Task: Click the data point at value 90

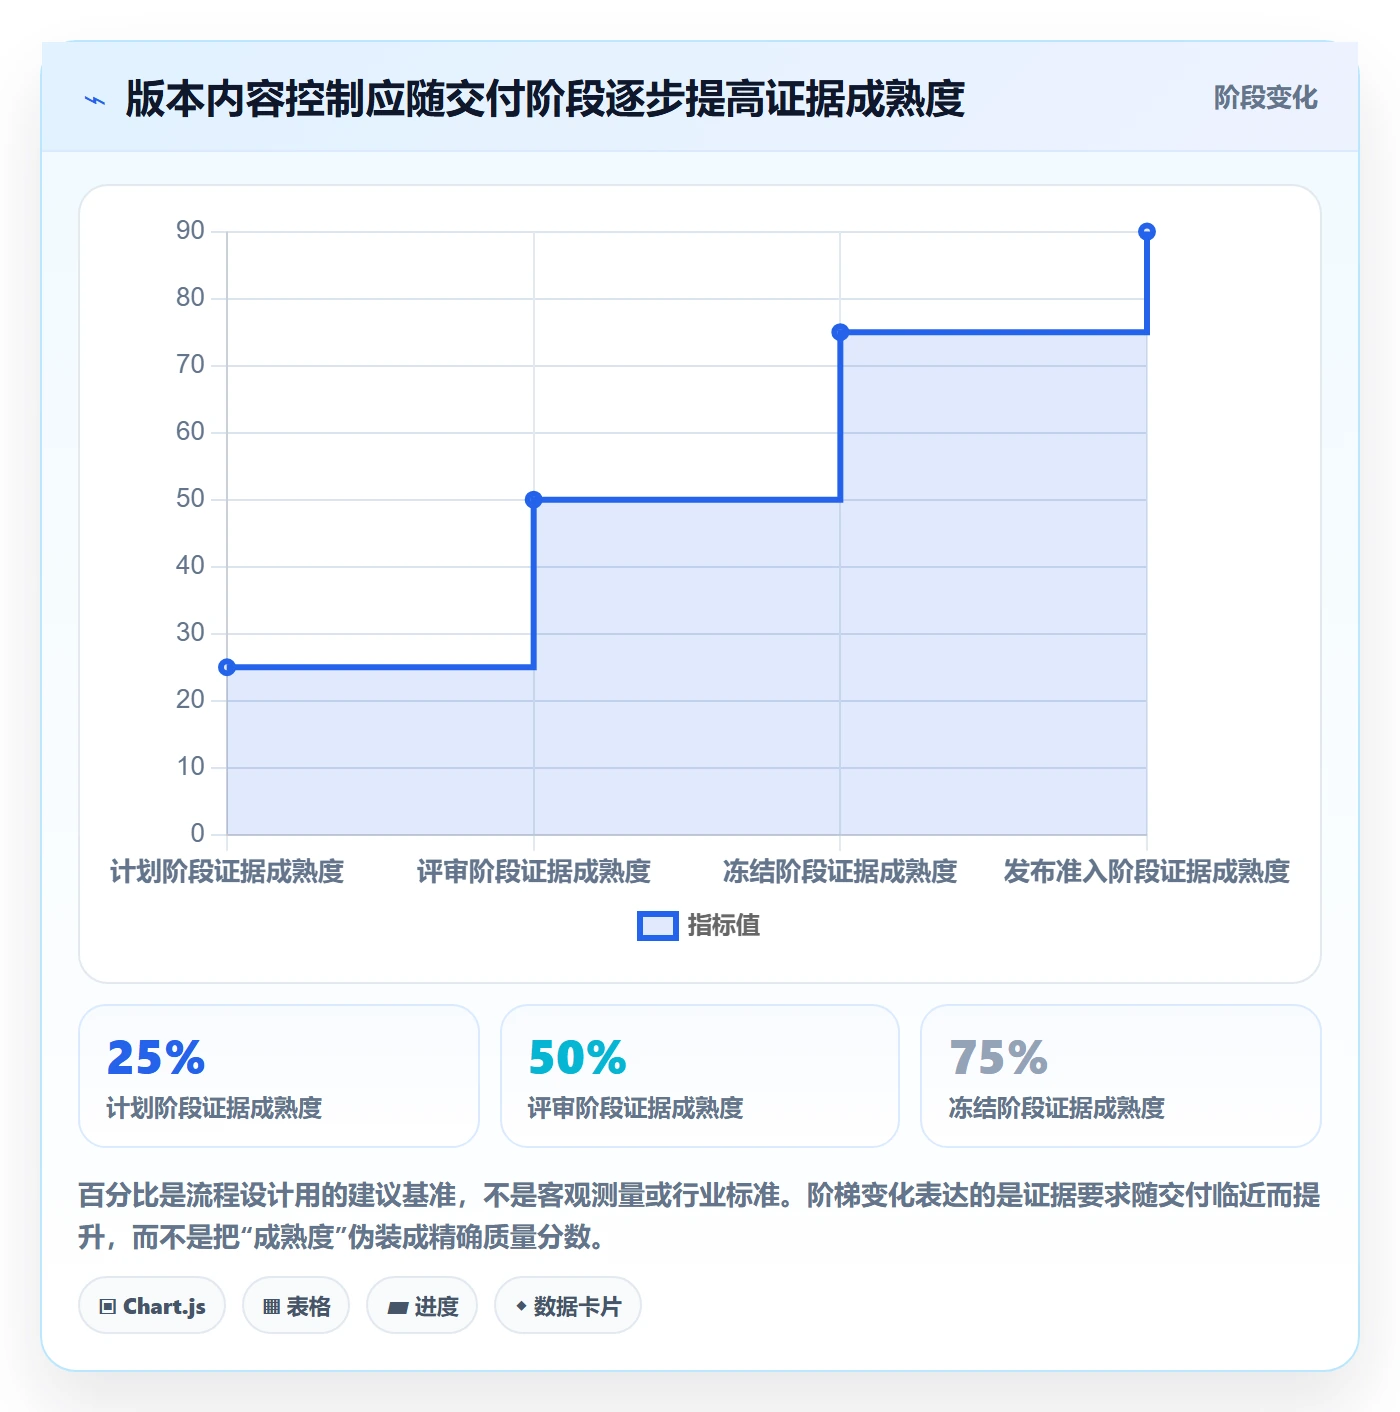Action: click(1147, 232)
